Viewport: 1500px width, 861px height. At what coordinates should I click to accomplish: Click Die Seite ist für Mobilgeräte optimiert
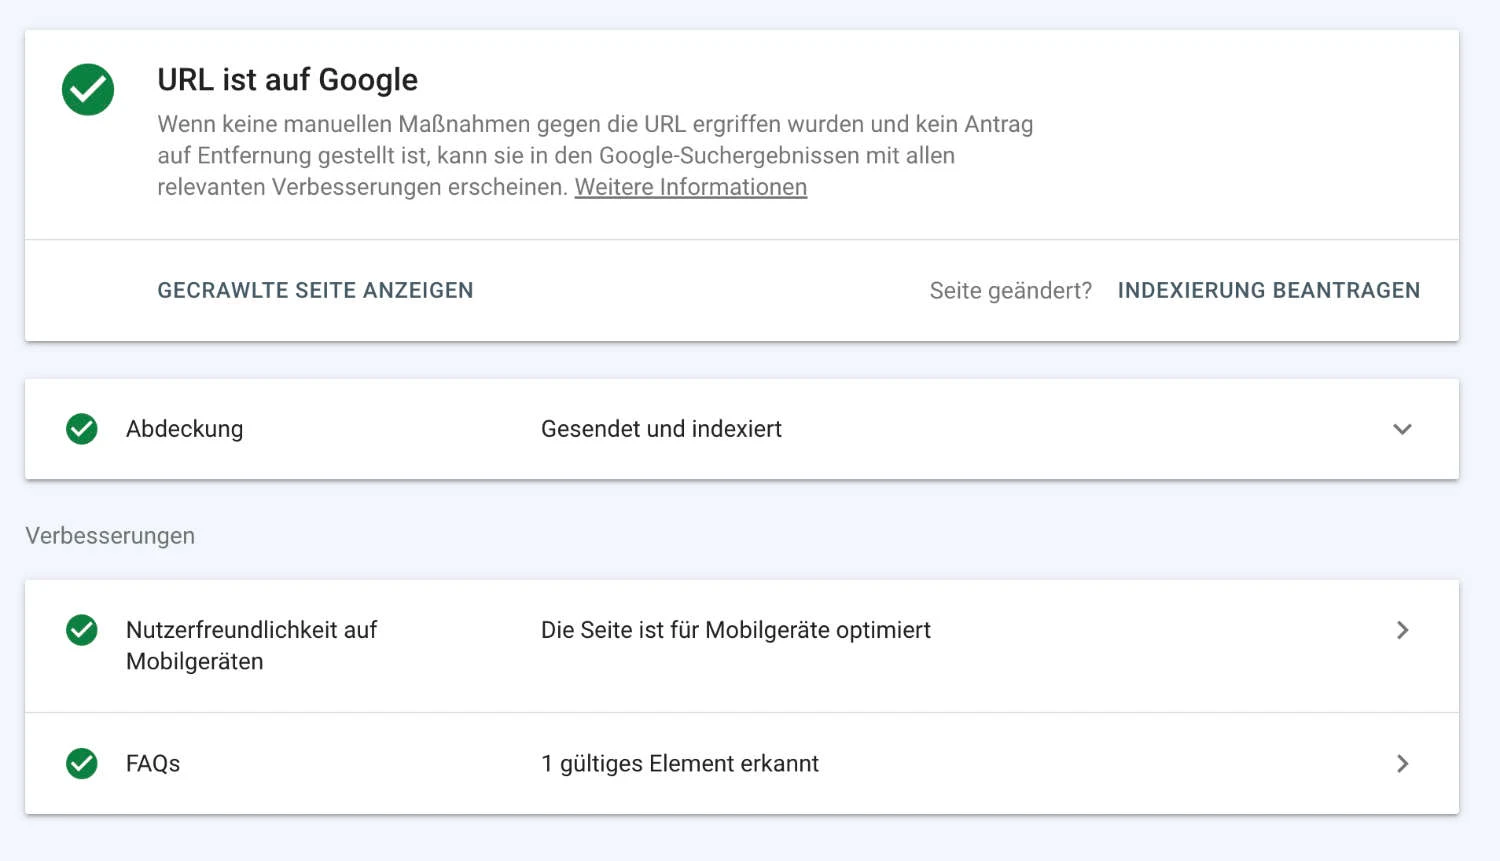click(735, 630)
